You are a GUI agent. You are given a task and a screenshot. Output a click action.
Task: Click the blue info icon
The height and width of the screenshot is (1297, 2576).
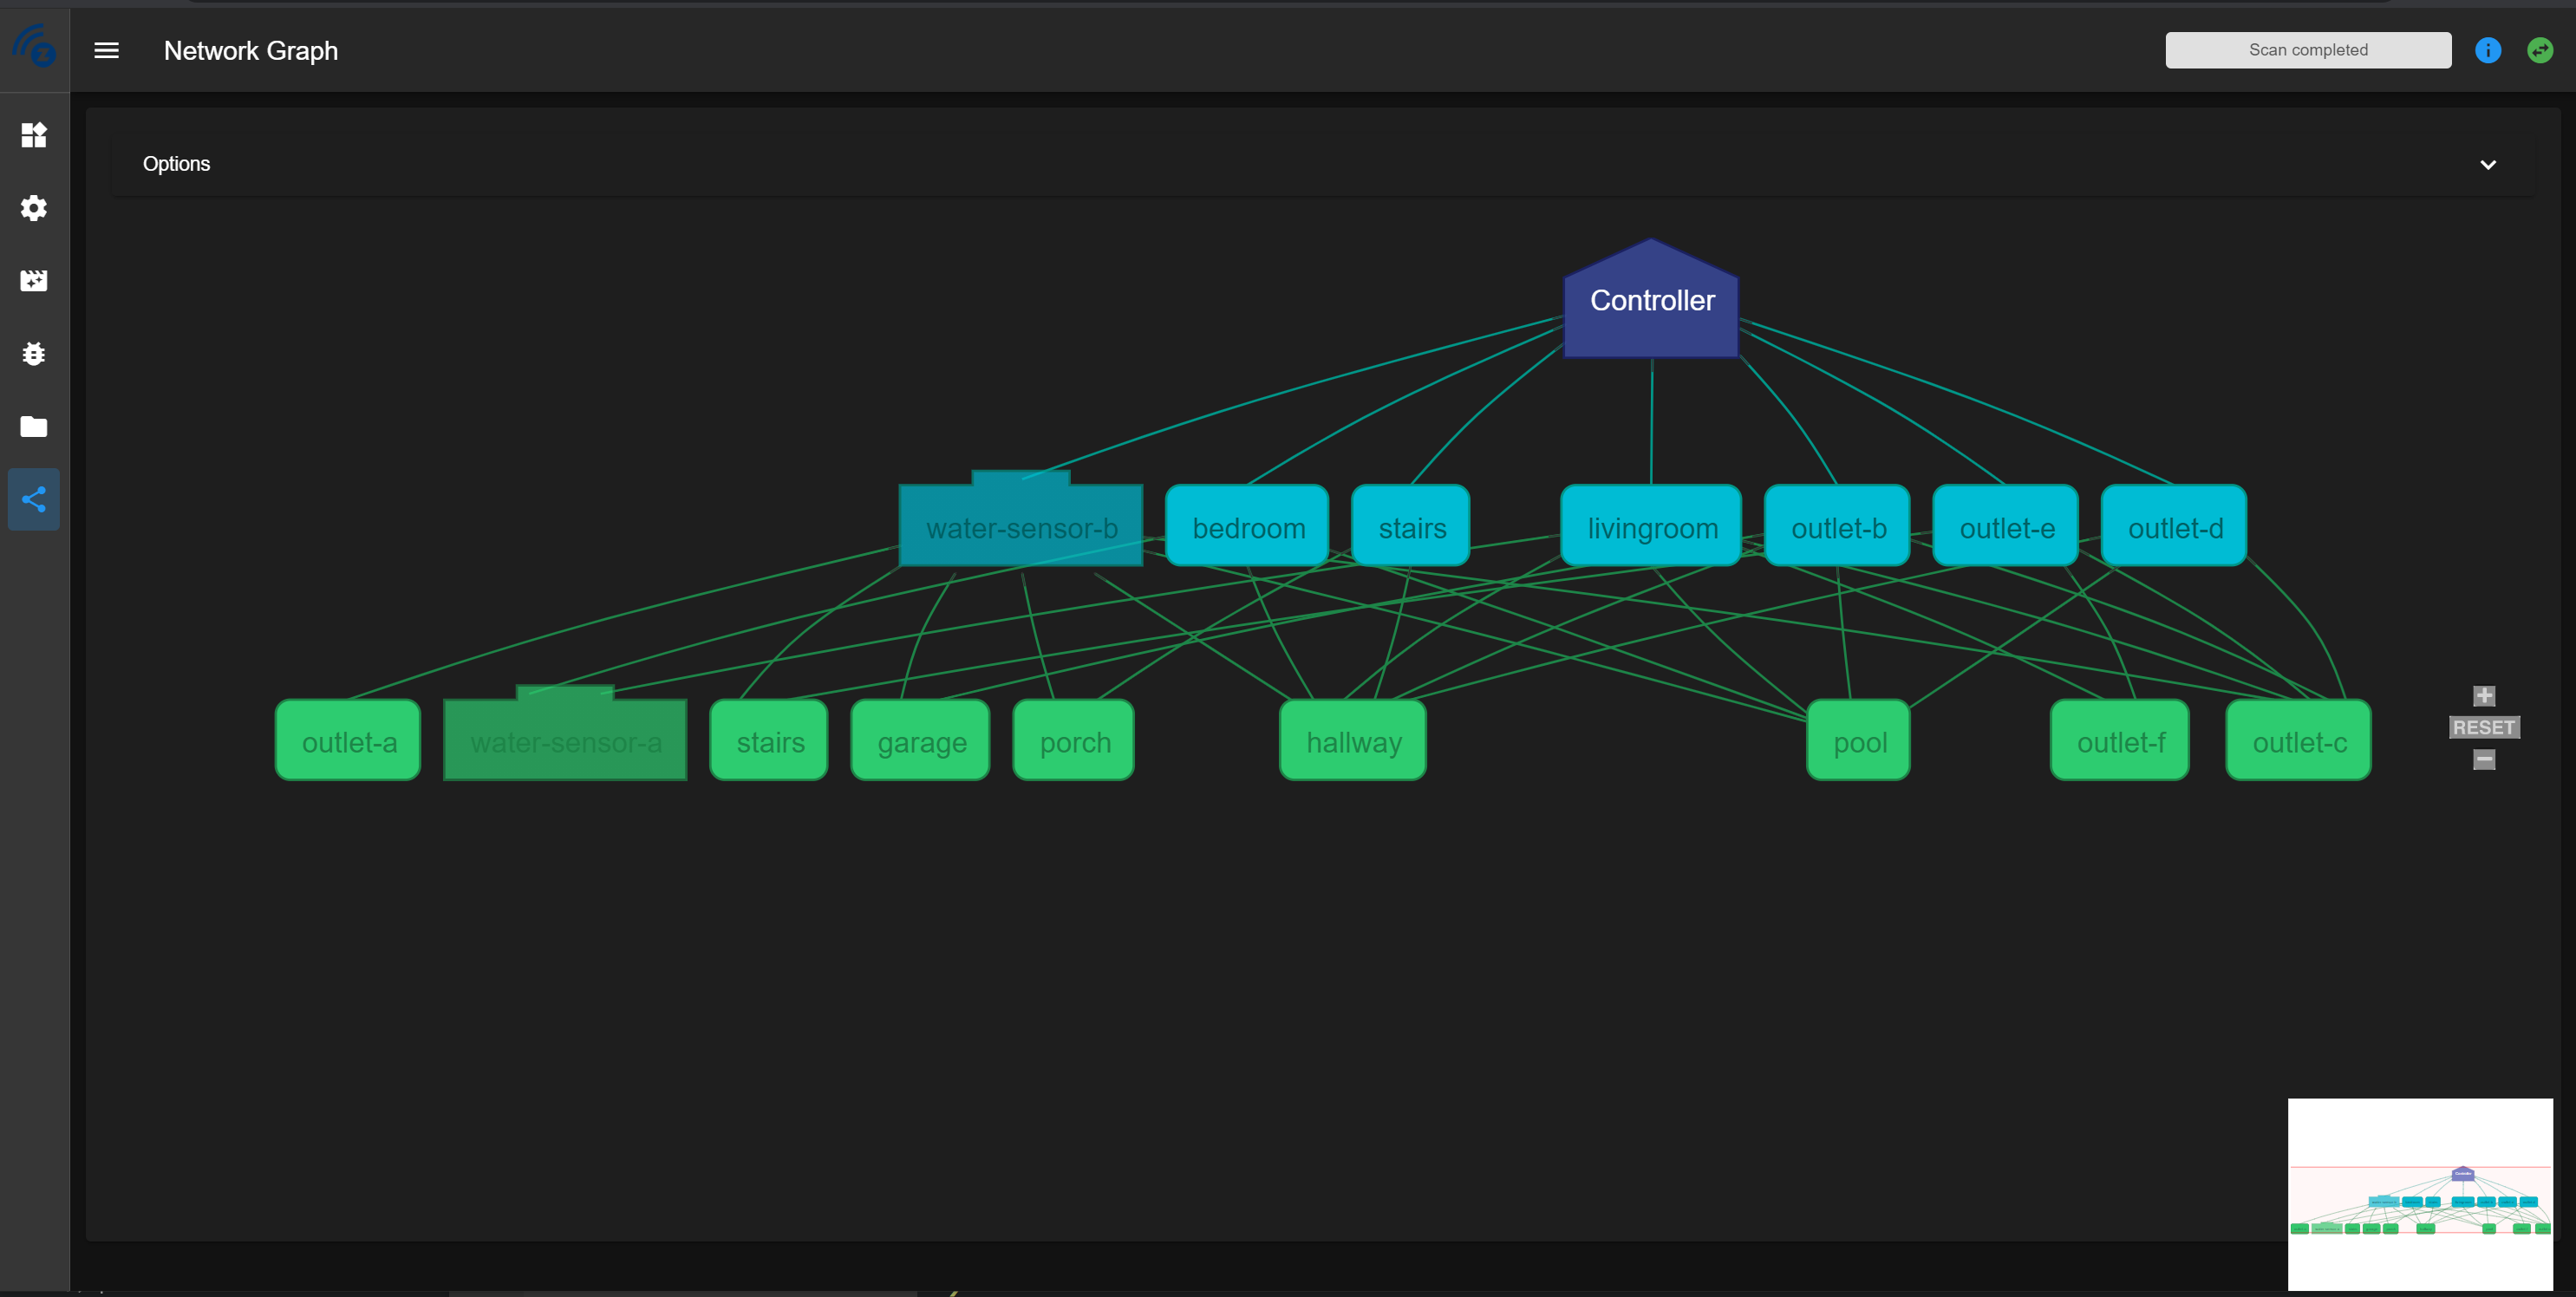point(2487,50)
